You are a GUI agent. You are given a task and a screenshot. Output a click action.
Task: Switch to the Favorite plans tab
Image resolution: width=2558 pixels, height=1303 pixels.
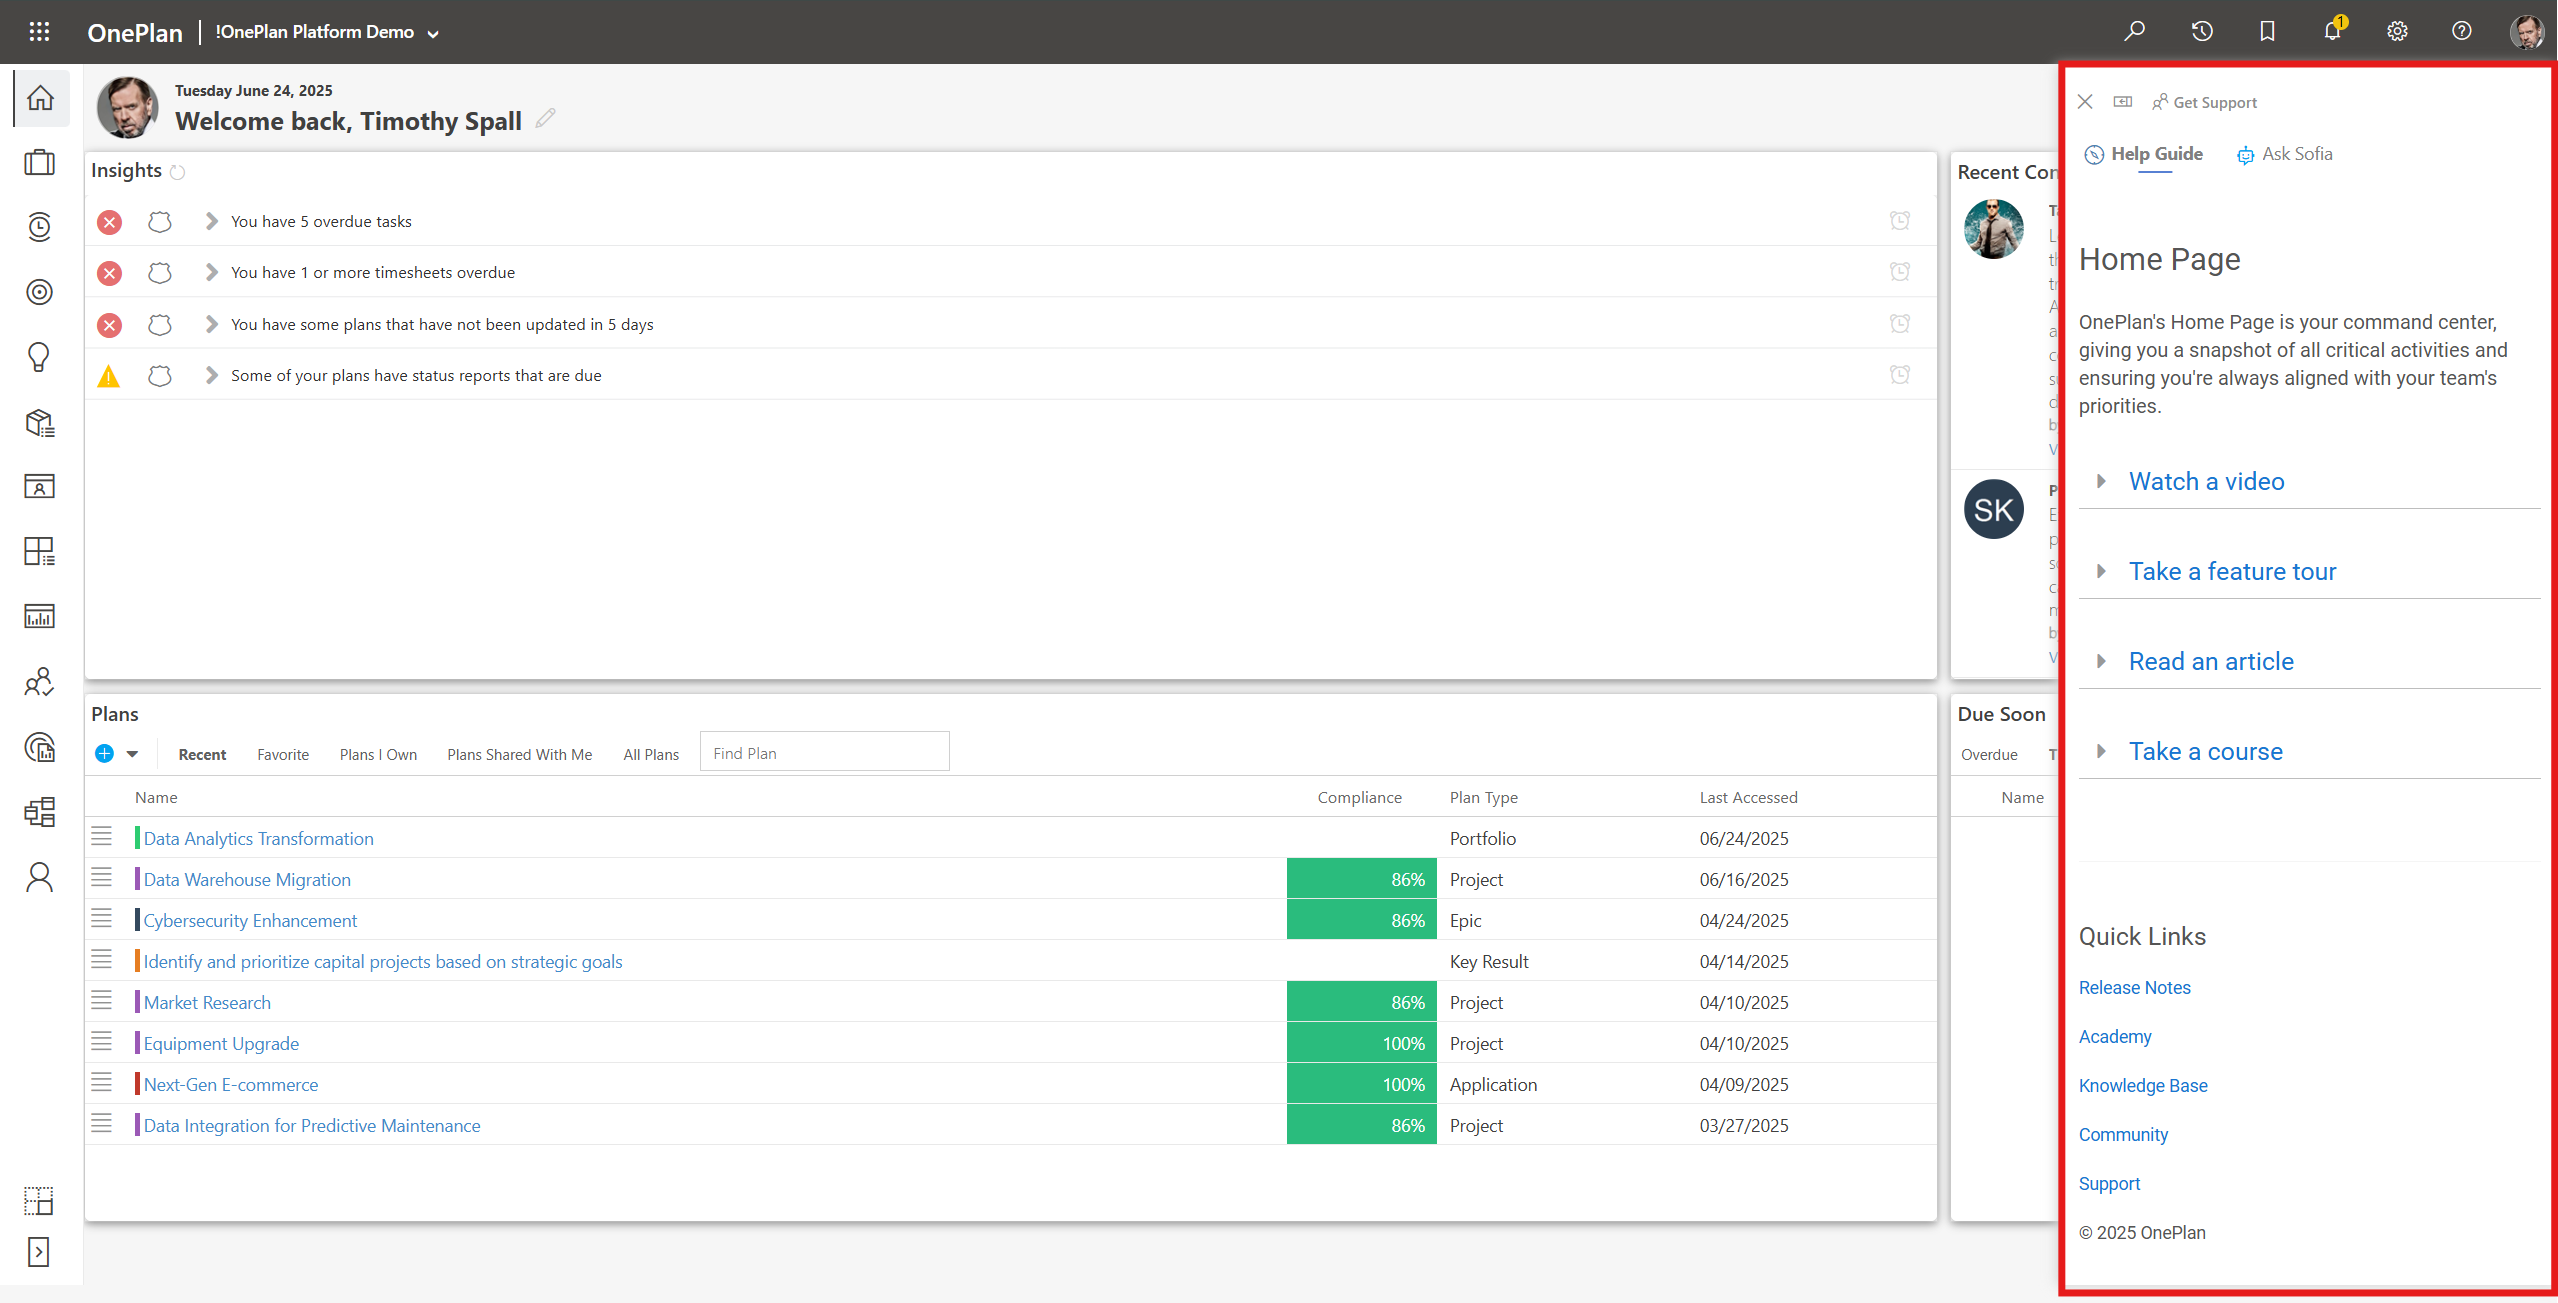tap(283, 754)
